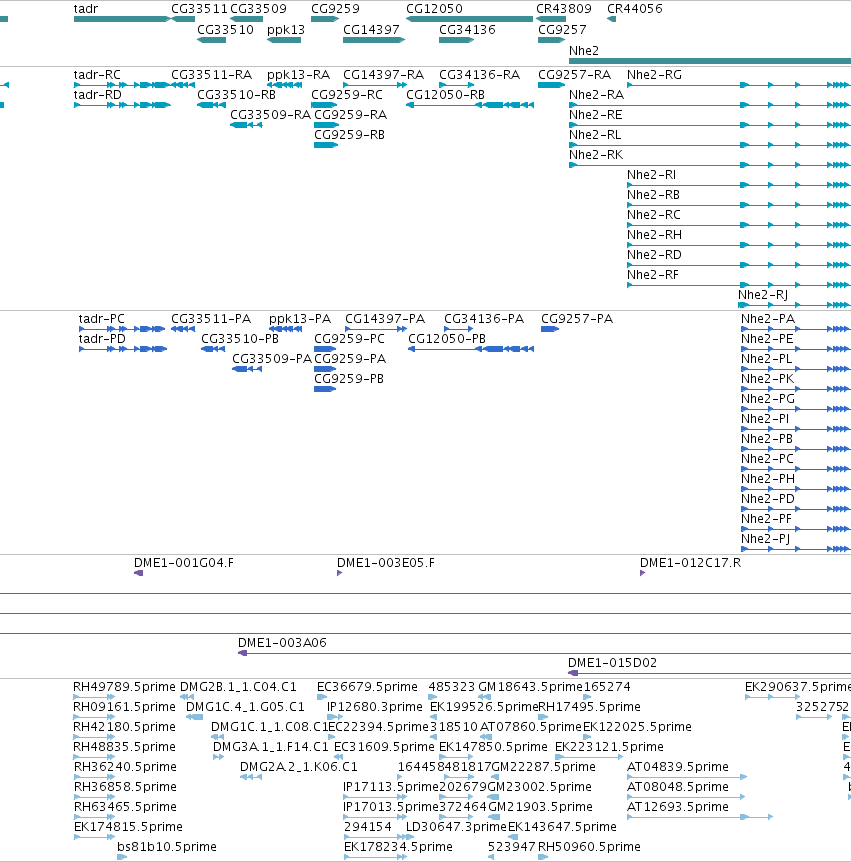Viewport: 851px width, 862px height.
Task: Select the Nhe2-RK transcript label
Action: [x=596, y=154]
